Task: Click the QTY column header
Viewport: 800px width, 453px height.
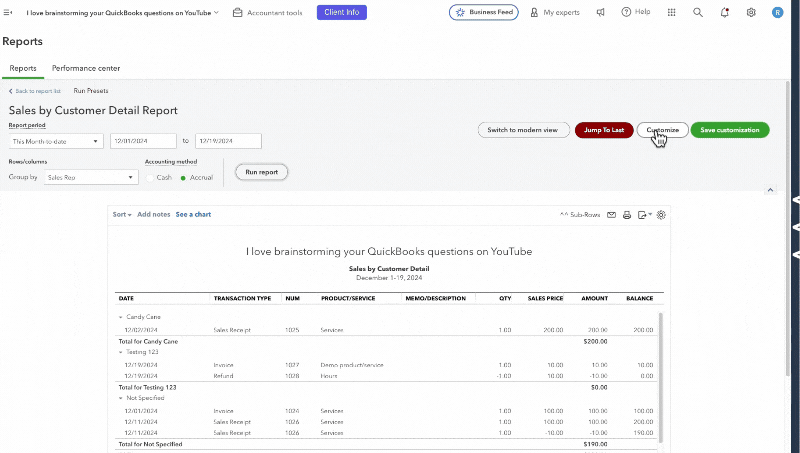Action: pyautogui.click(x=505, y=298)
